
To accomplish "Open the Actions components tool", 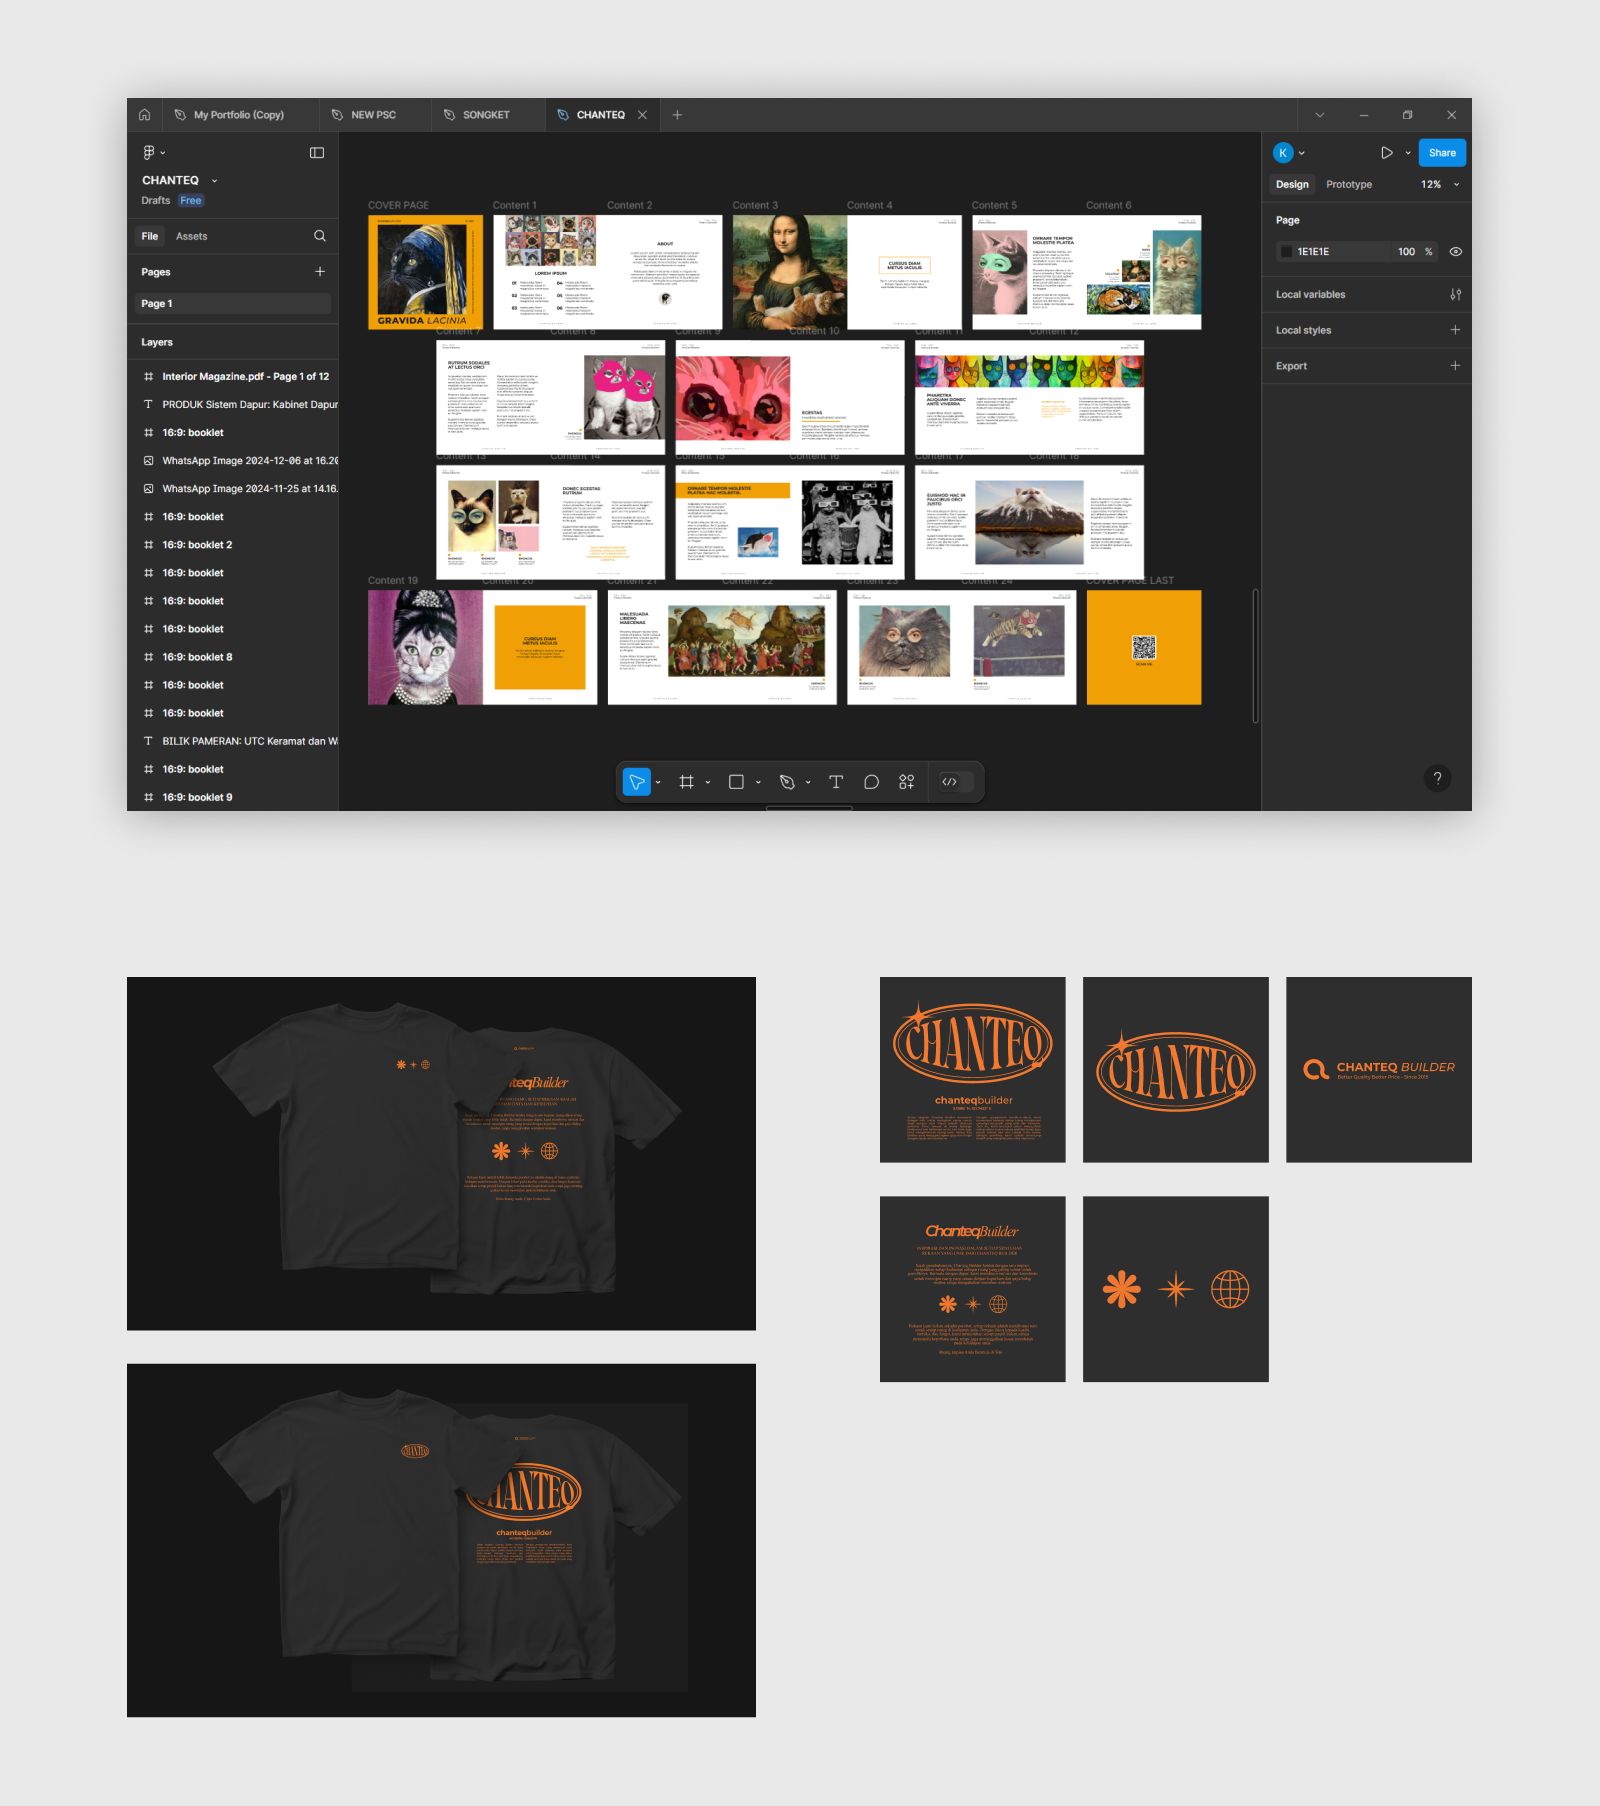I will tap(906, 782).
